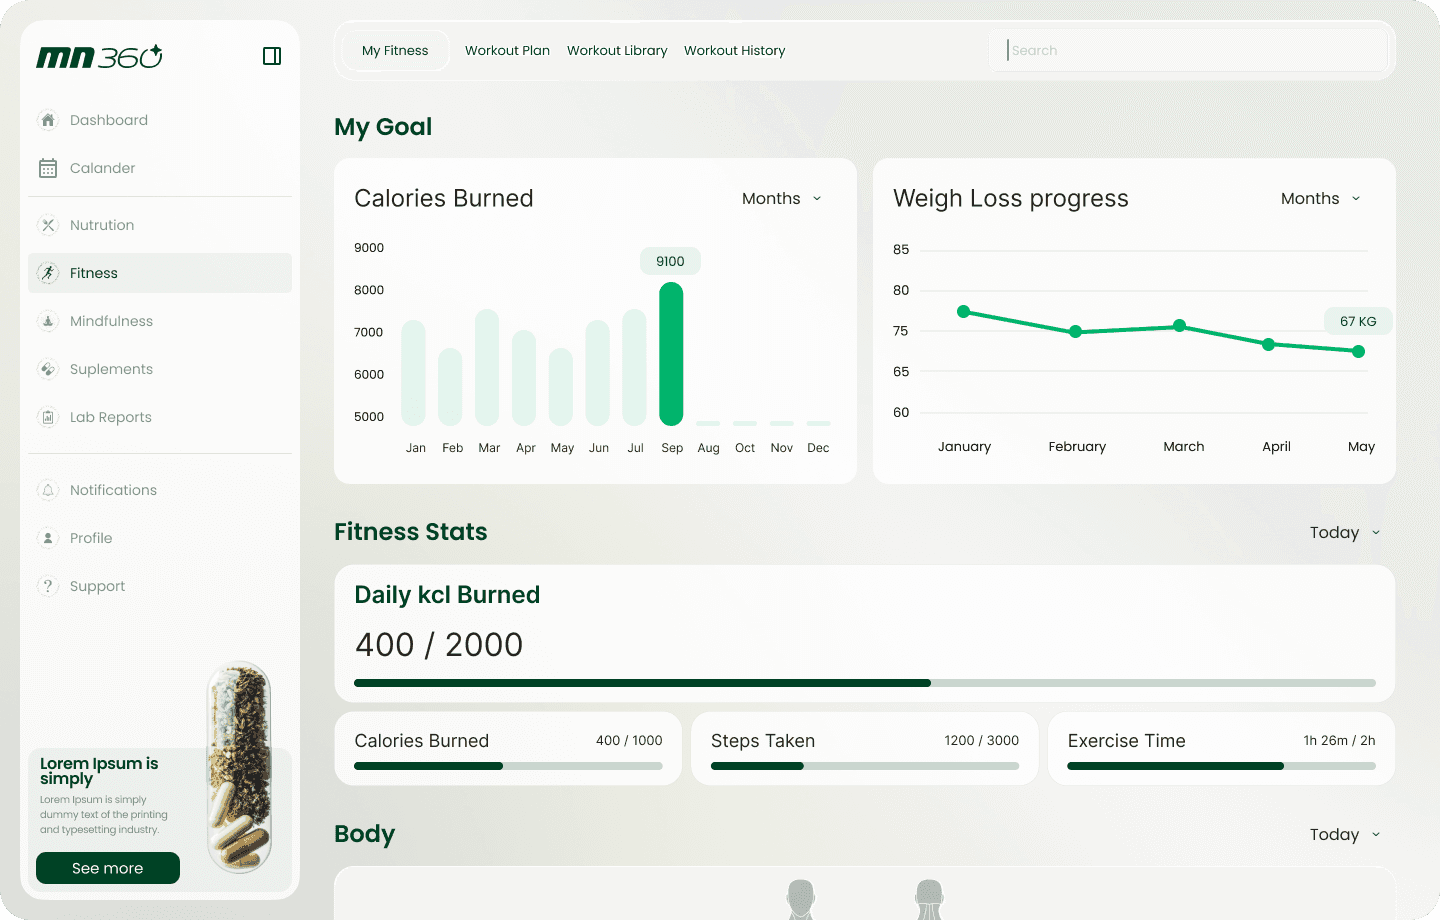Screen dimensions: 1440x920
Task: Collapse the sidebar with the panel icon
Action: pyautogui.click(x=272, y=56)
